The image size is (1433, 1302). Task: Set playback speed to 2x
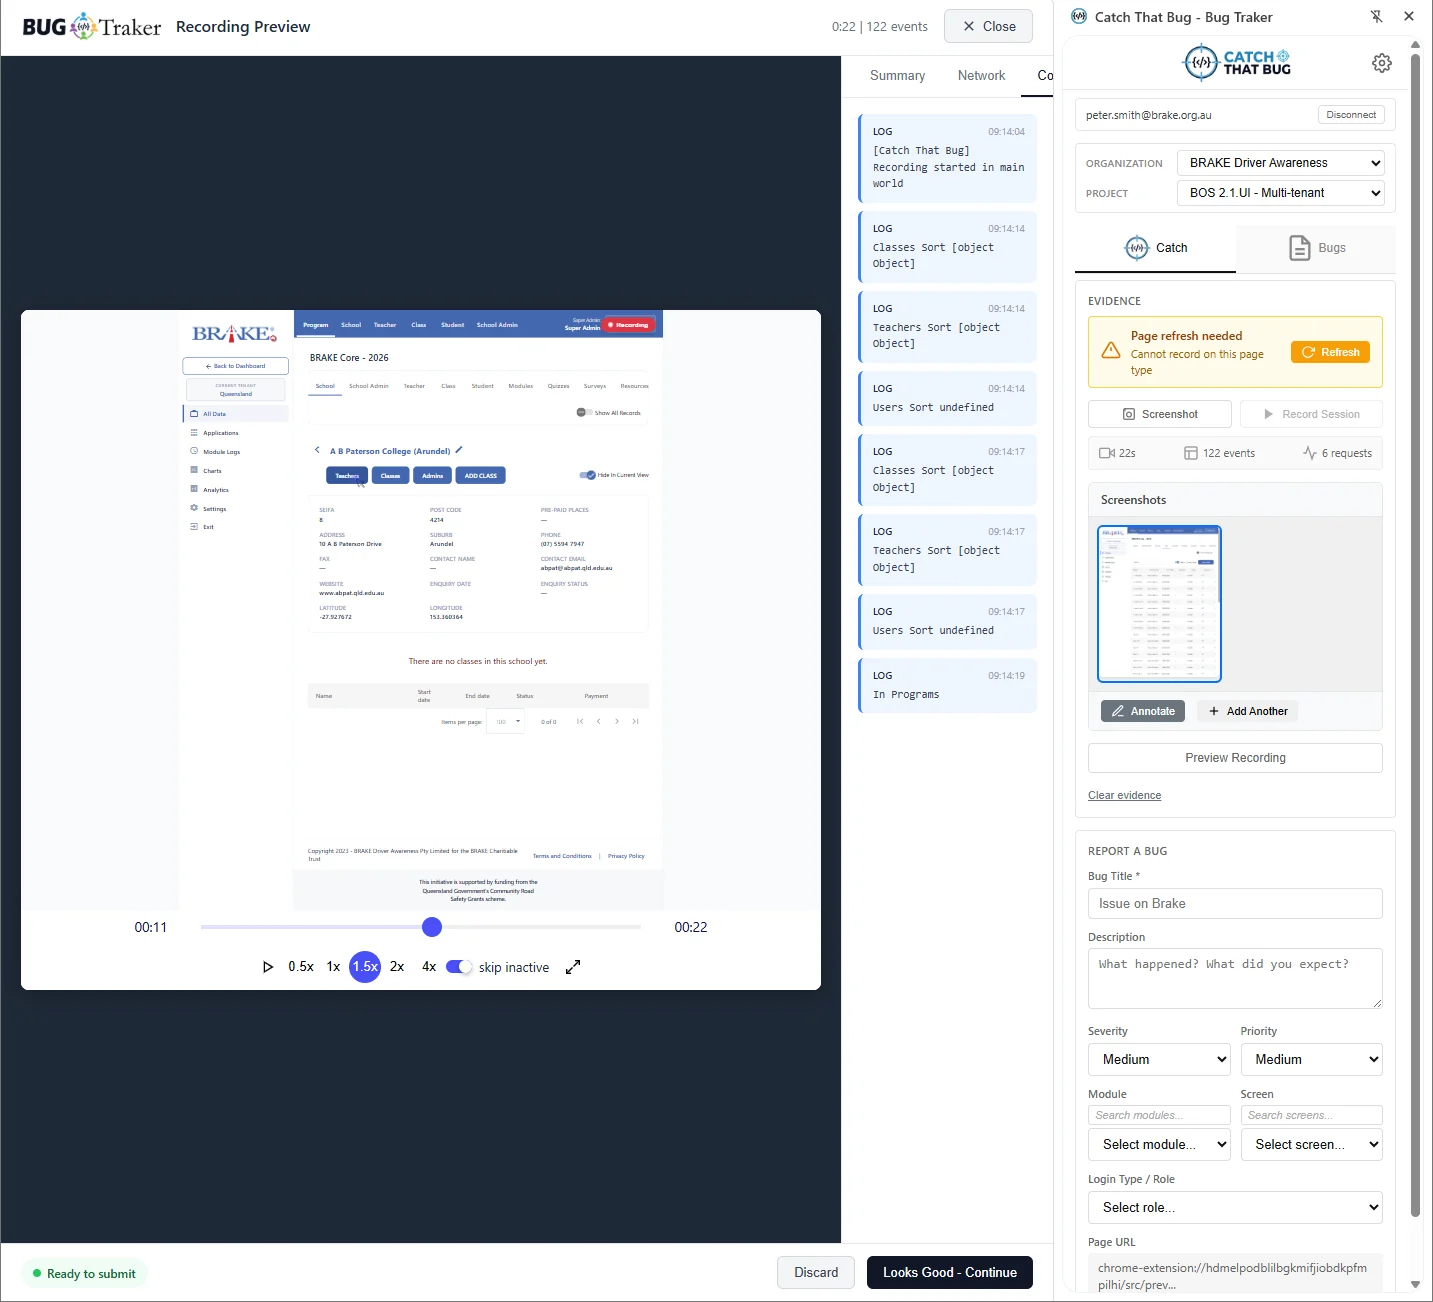pyautogui.click(x=397, y=967)
